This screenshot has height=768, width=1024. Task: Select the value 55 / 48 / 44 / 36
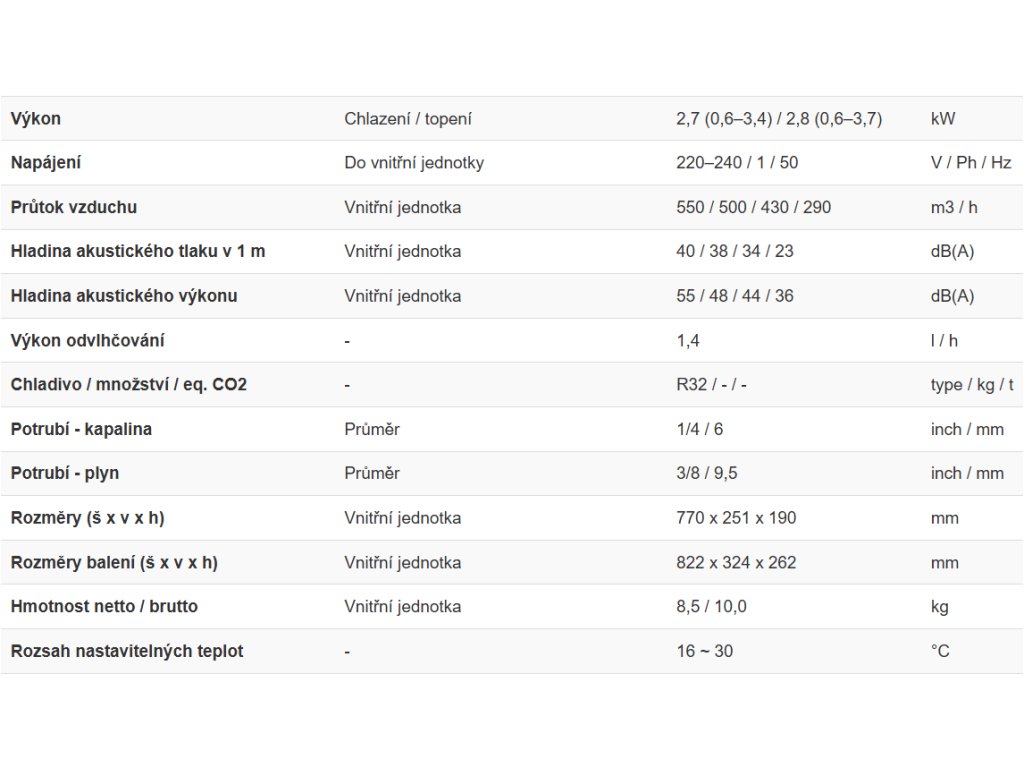(x=735, y=296)
